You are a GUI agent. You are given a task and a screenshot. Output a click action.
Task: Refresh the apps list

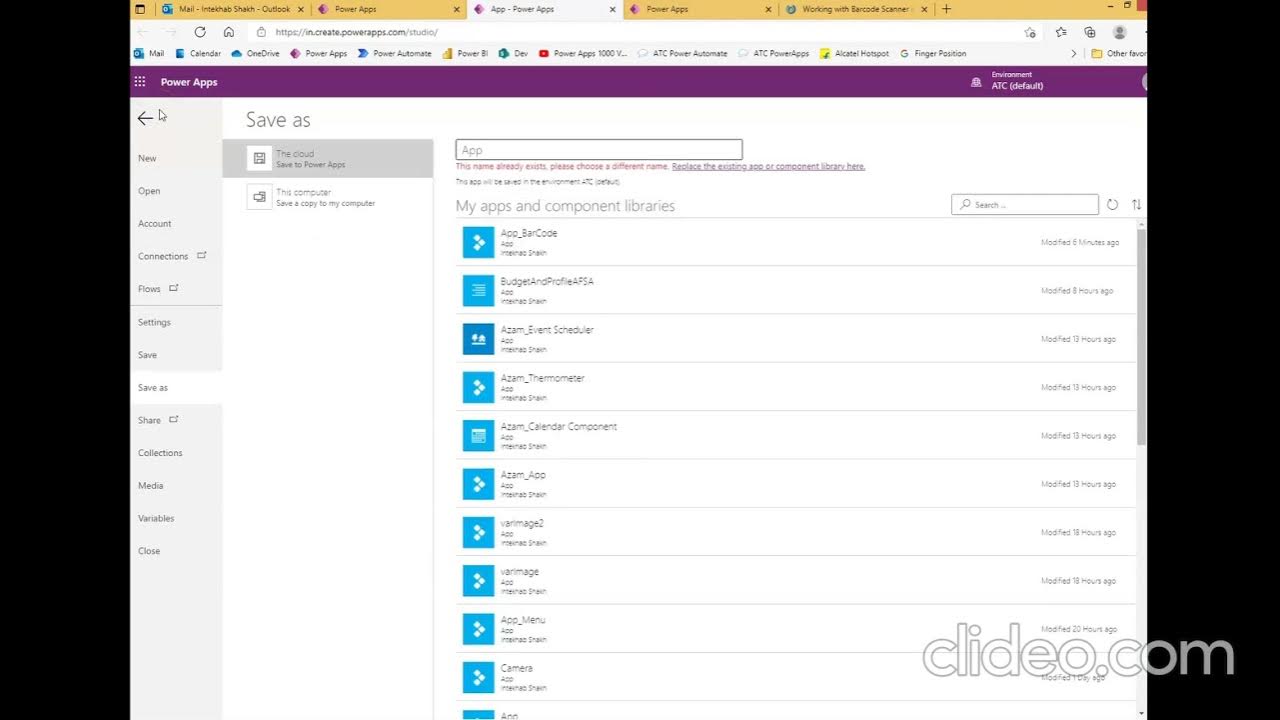click(x=1112, y=204)
